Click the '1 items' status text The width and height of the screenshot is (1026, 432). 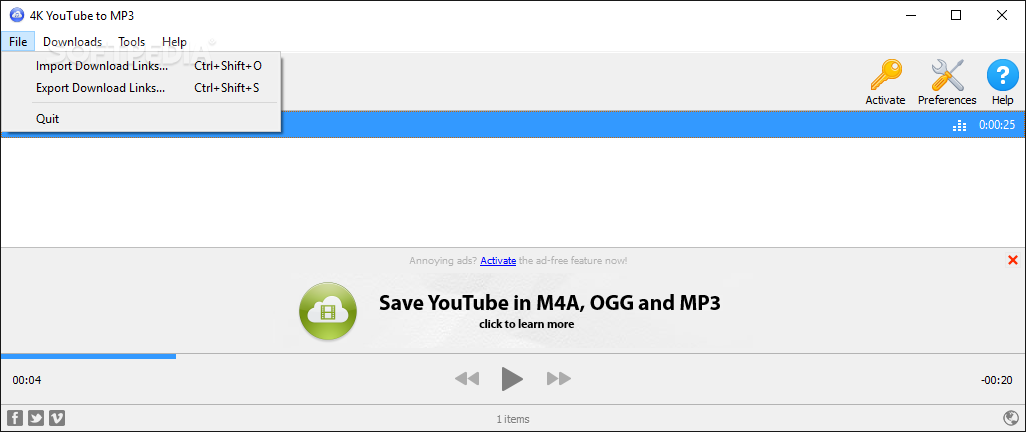(x=513, y=419)
